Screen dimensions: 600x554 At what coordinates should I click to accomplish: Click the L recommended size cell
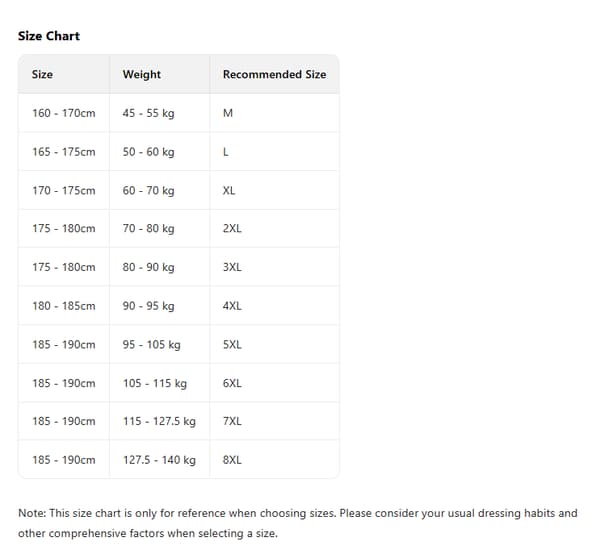[x=274, y=152]
